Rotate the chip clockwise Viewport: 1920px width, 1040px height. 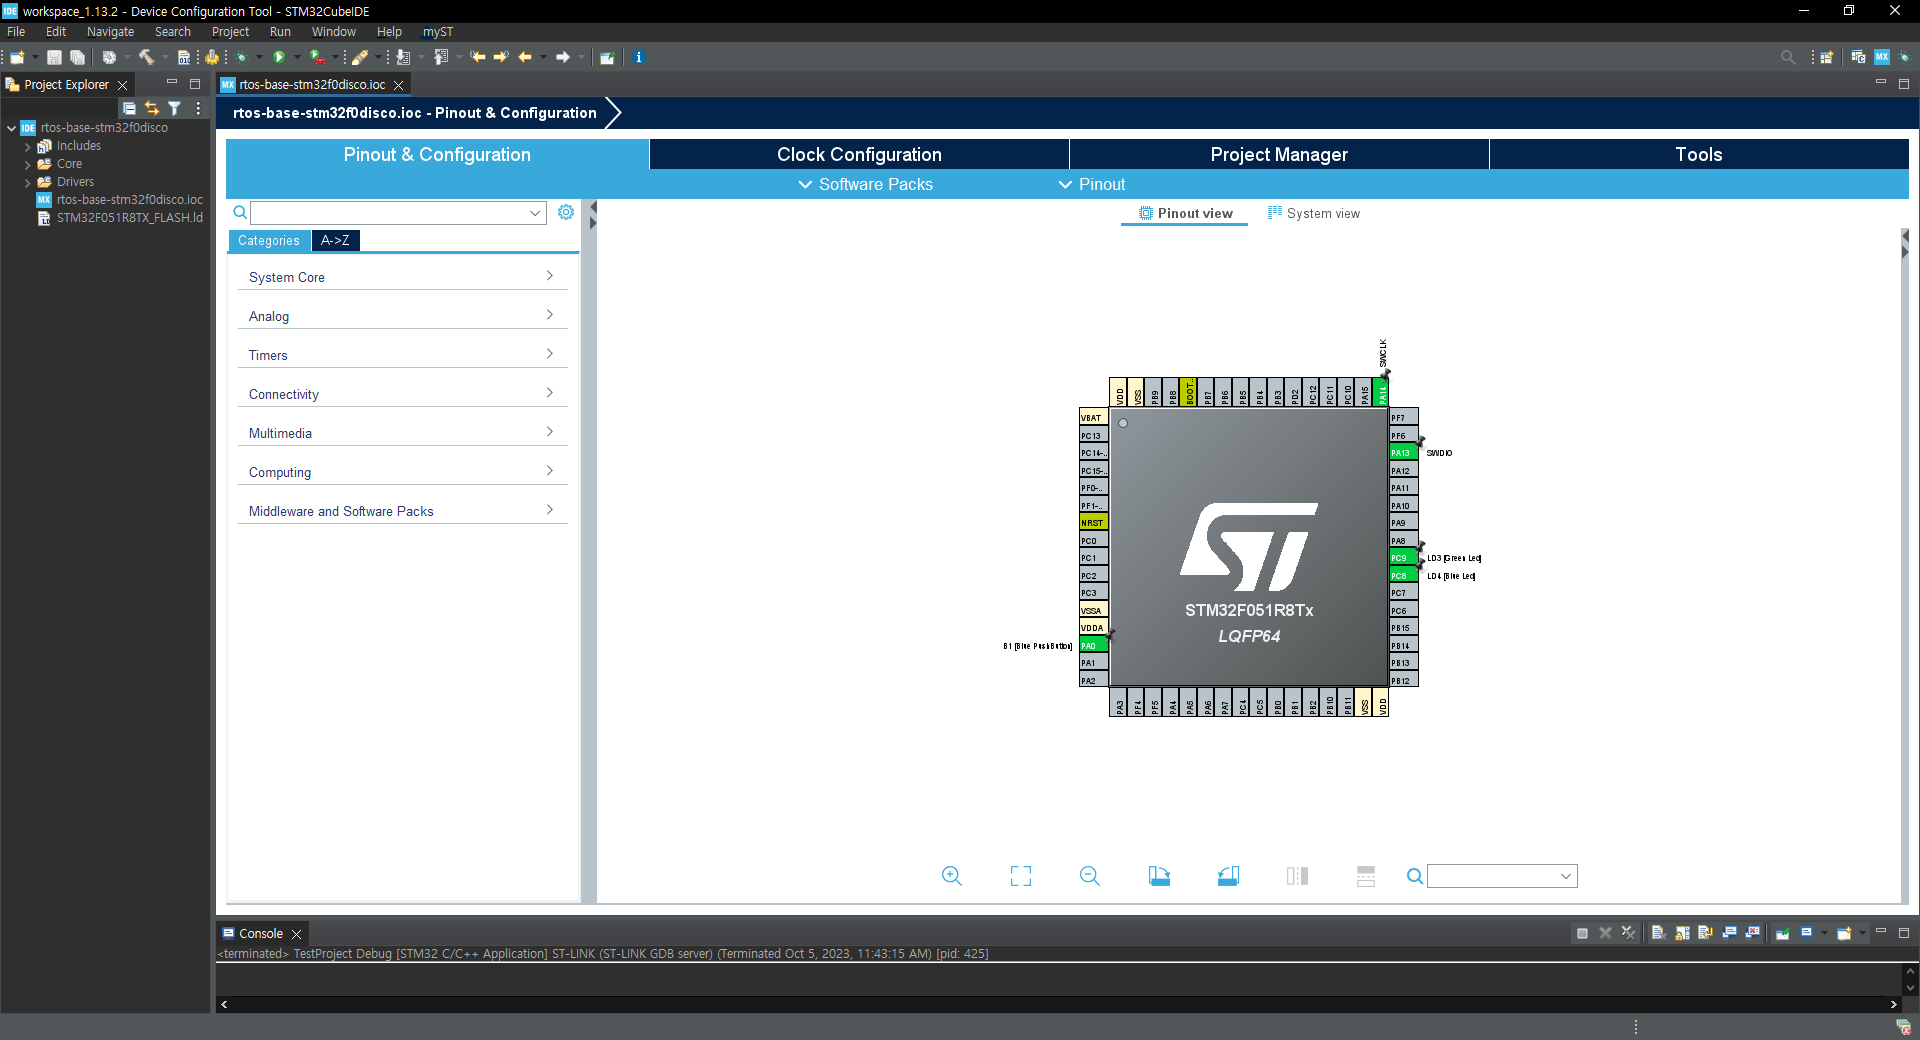point(1159,876)
